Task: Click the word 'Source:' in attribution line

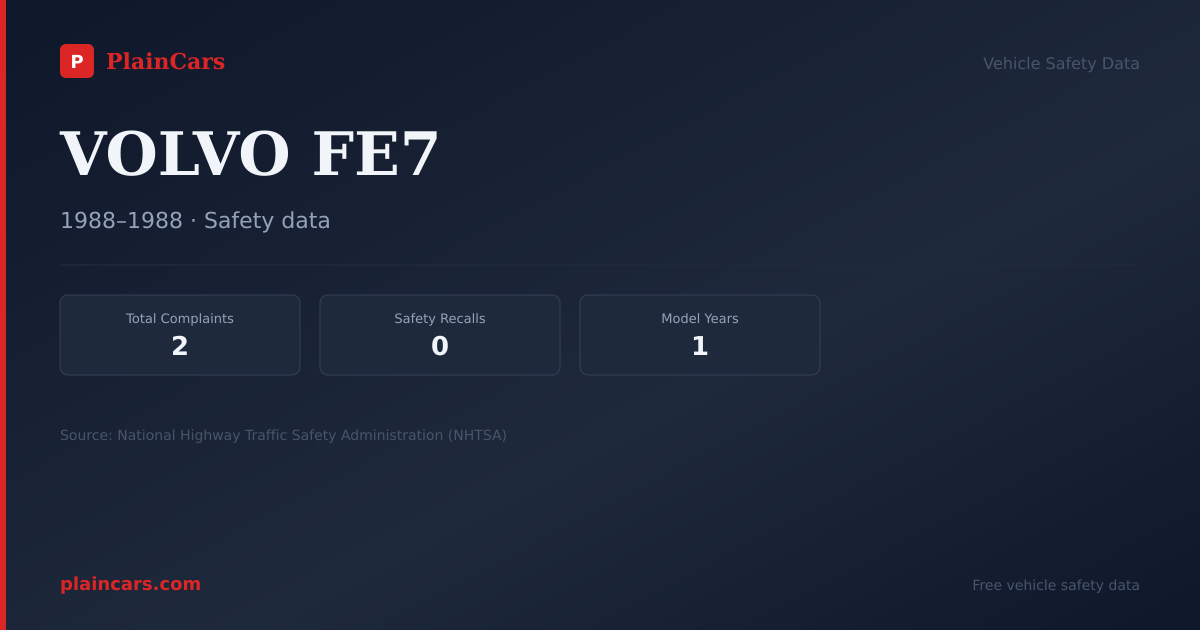Action: (x=86, y=435)
